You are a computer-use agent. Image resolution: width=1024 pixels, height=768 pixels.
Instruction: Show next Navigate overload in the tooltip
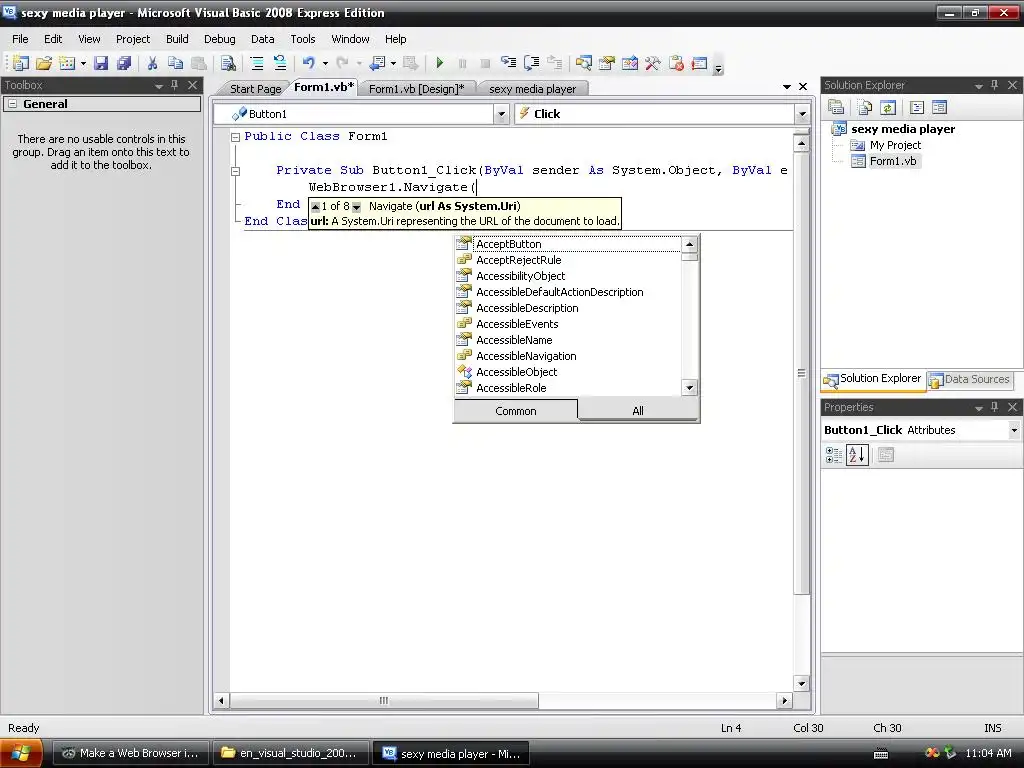pyautogui.click(x=357, y=207)
